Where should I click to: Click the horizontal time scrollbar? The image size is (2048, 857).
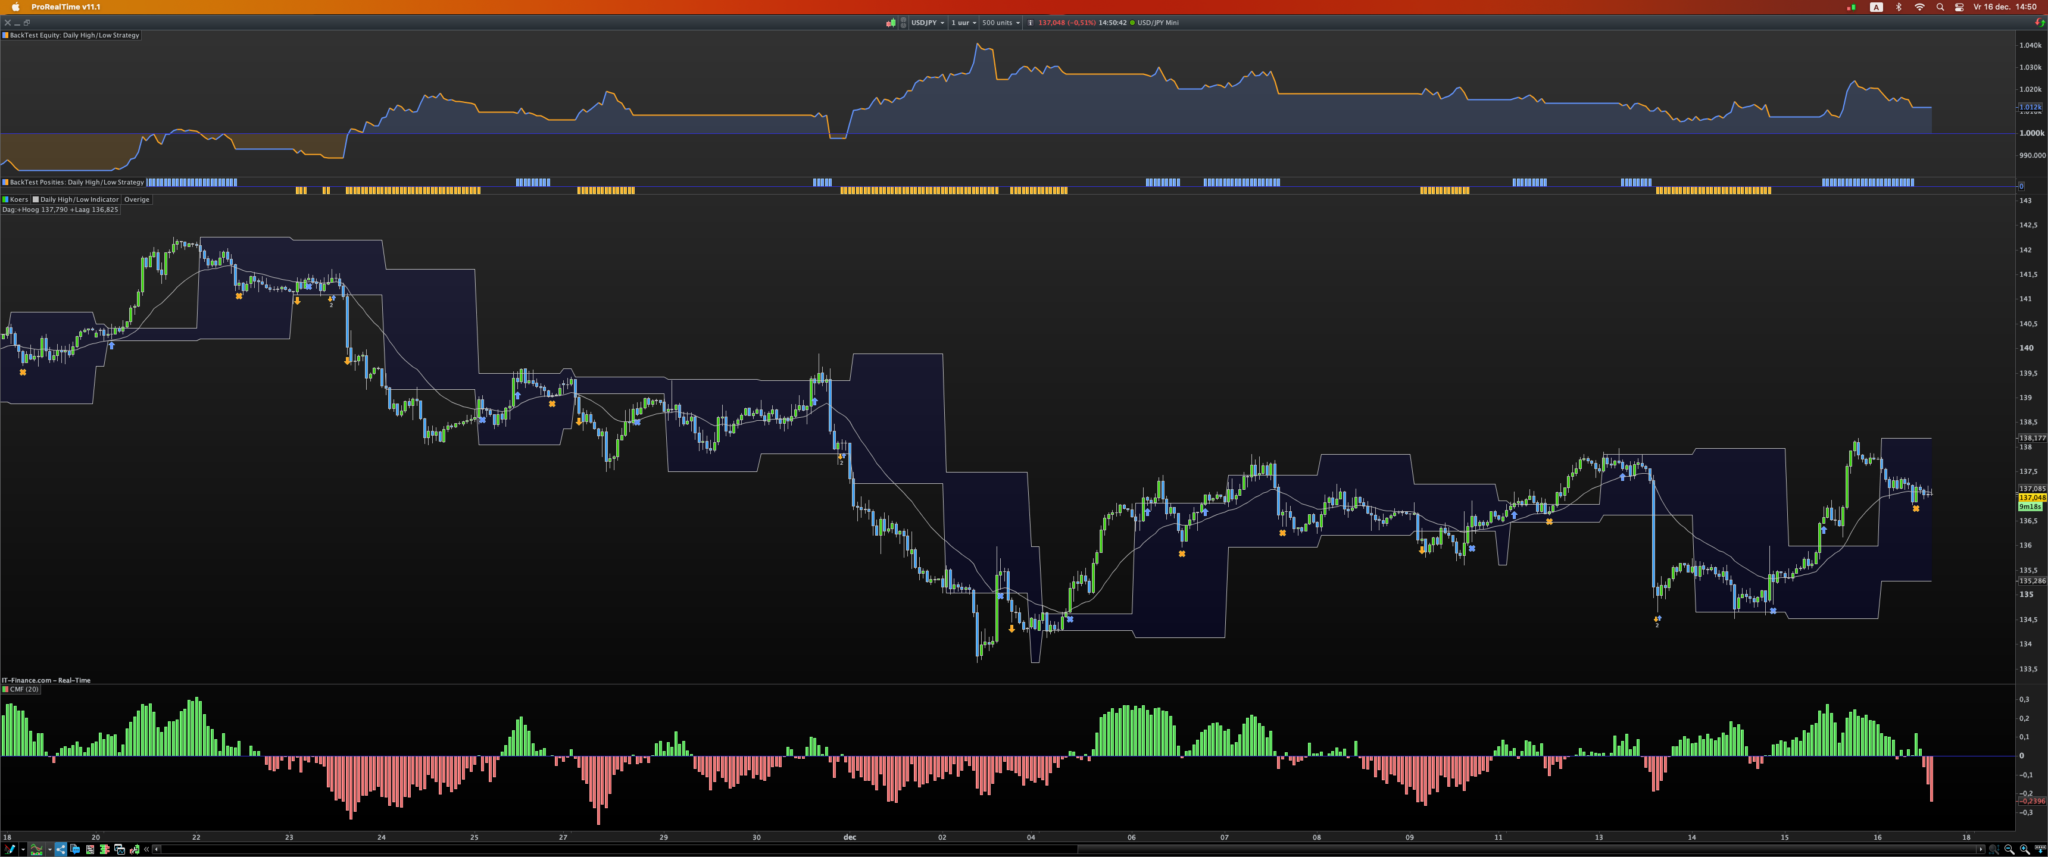[1069, 849]
